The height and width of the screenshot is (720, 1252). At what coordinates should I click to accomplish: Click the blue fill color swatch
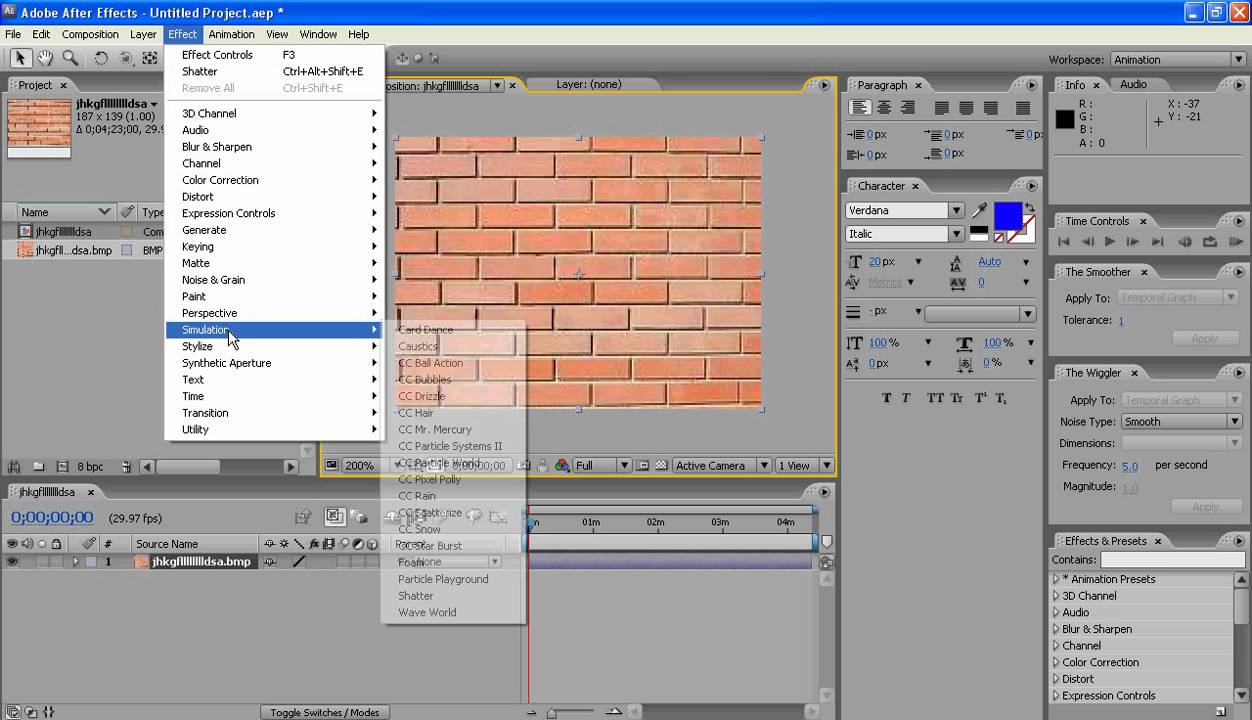point(1008,216)
